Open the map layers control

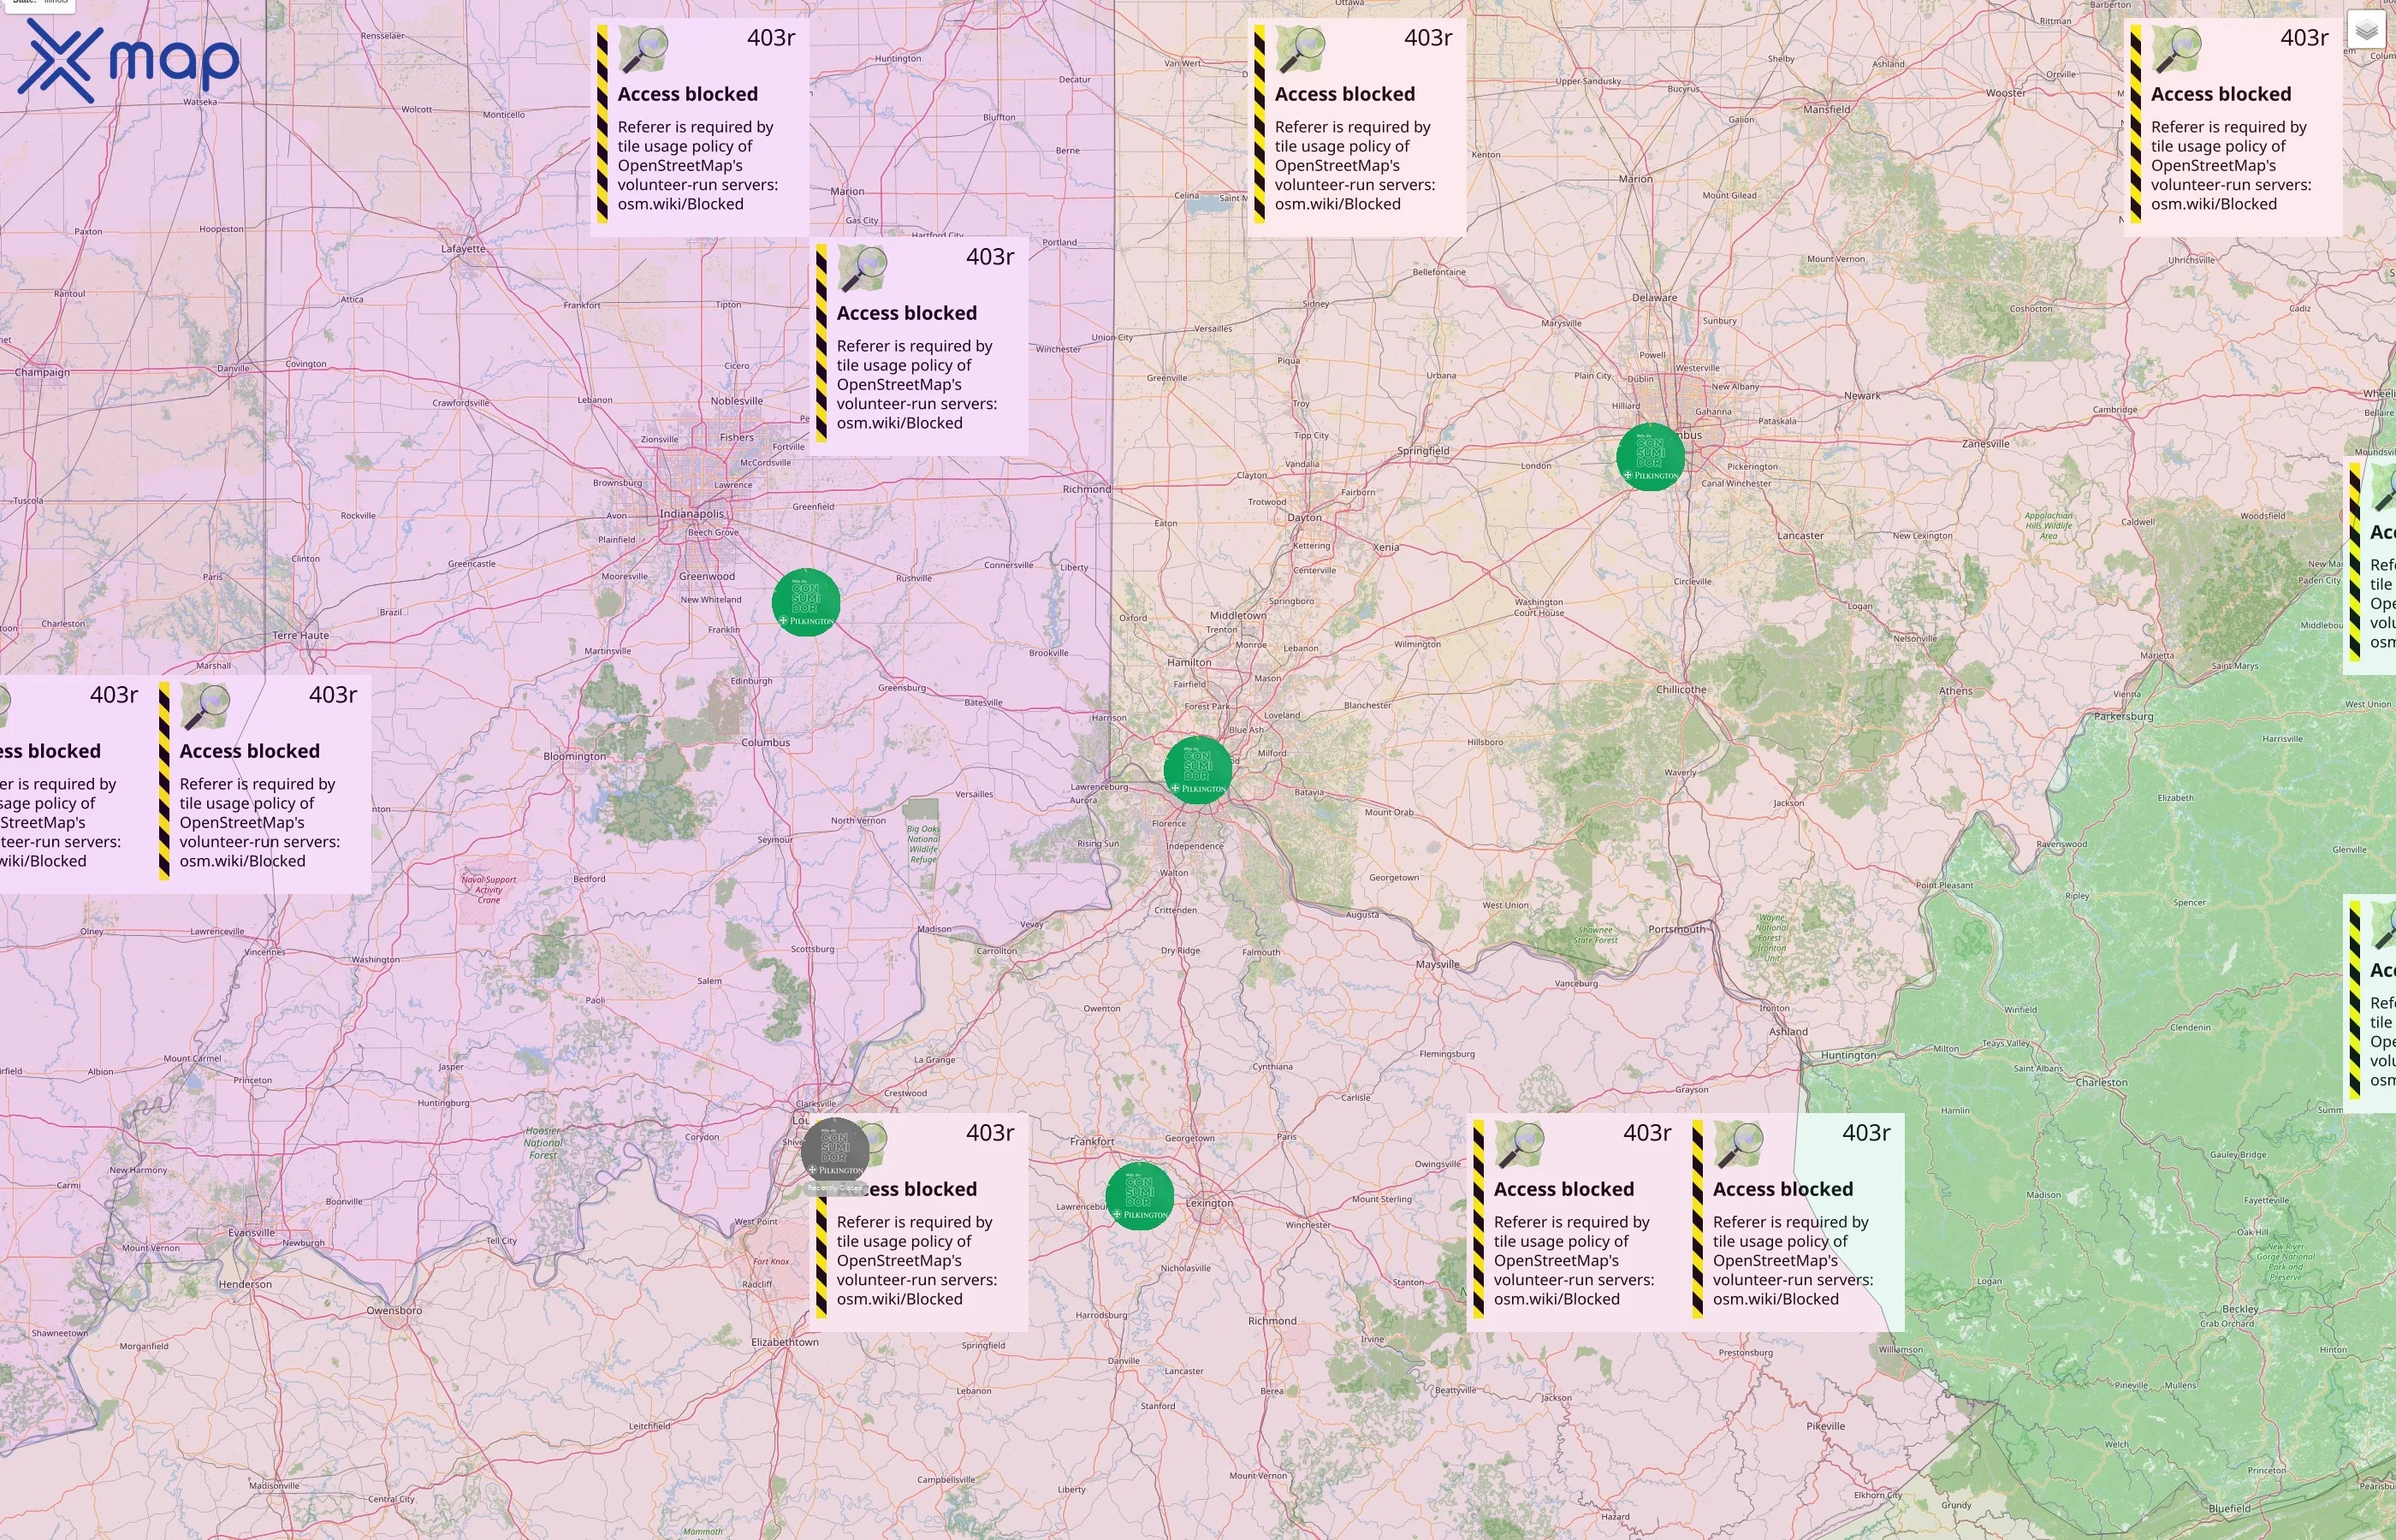[2365, 31]
